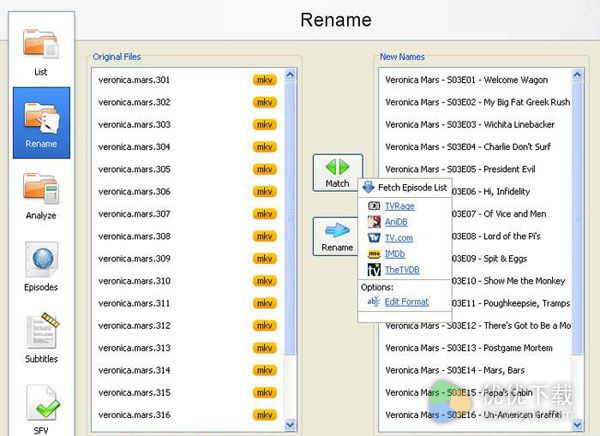Viewport: 600px width, 436px height.
Task: Open the SFV checksum panel
Action: pyautogui.click(x=41, y=409)
